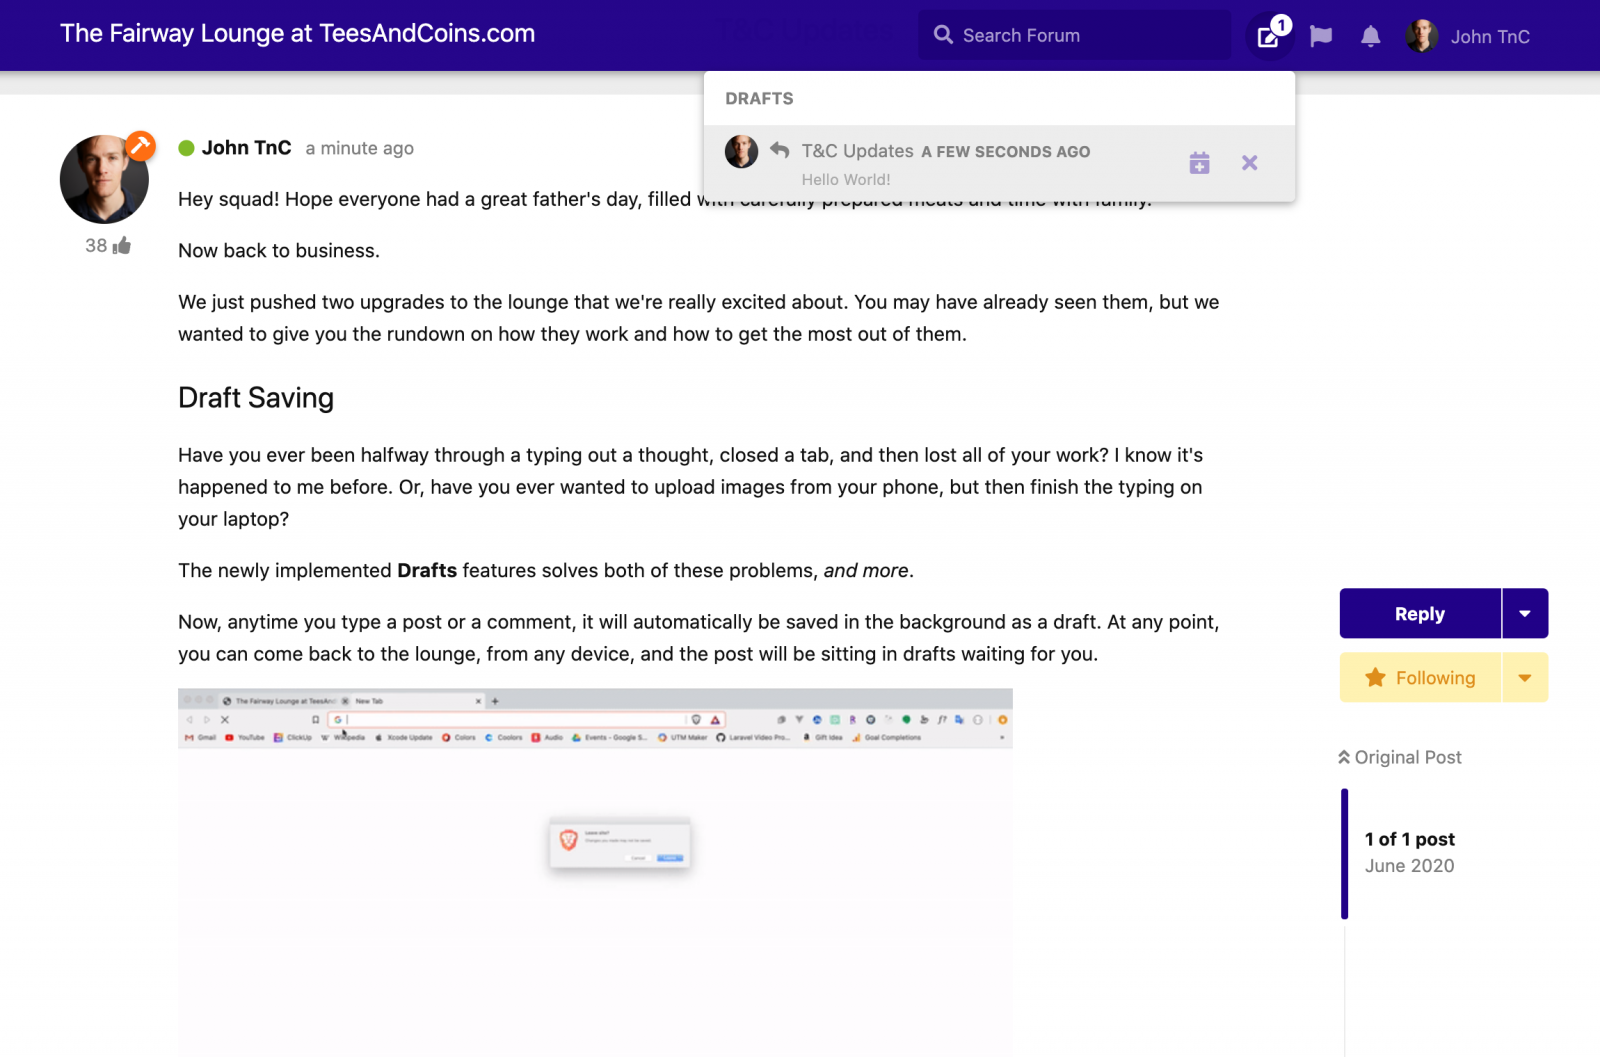Click the header user avatar

(1421, 36)
